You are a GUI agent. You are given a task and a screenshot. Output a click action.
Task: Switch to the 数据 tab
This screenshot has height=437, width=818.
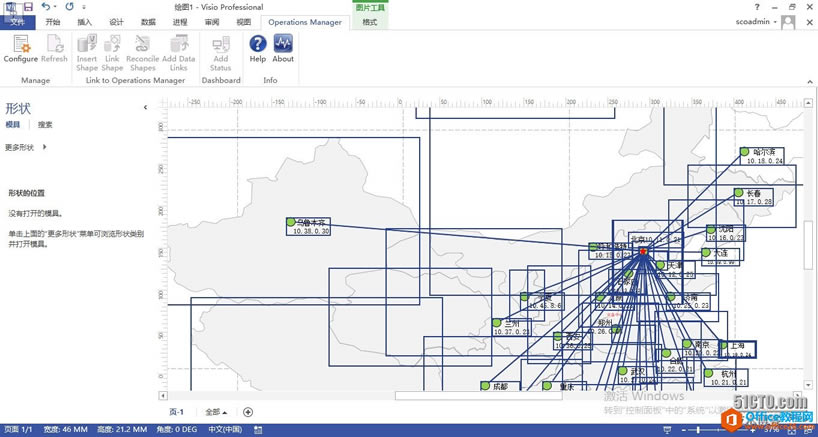tap(148, 22)
